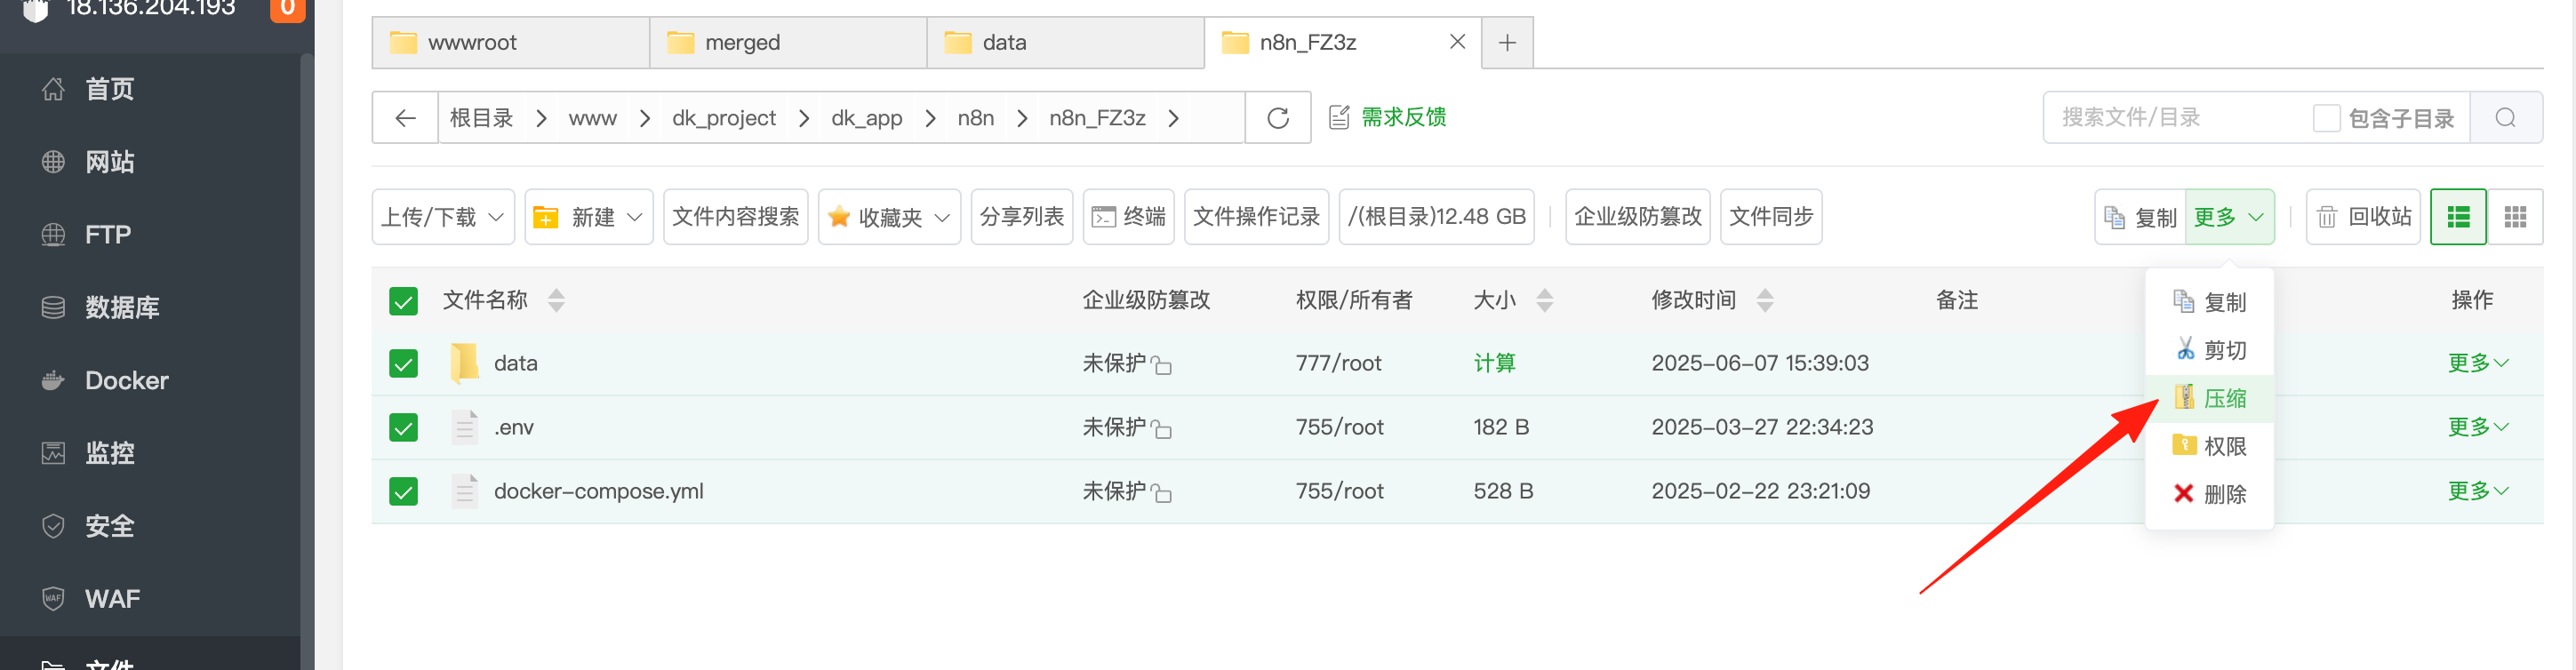
Task: Click the lock icon for data row
Action: click(1161, 365)
